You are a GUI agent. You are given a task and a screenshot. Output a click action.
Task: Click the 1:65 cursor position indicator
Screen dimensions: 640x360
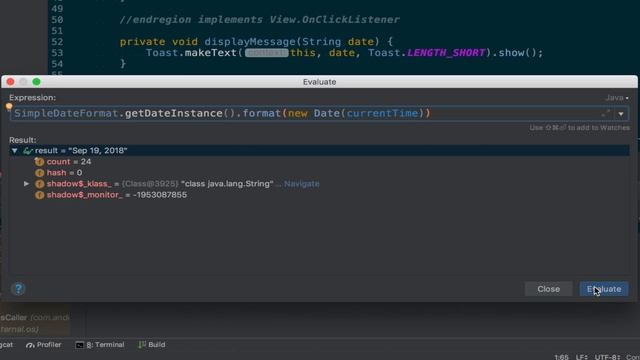click(x=561, y=357)
